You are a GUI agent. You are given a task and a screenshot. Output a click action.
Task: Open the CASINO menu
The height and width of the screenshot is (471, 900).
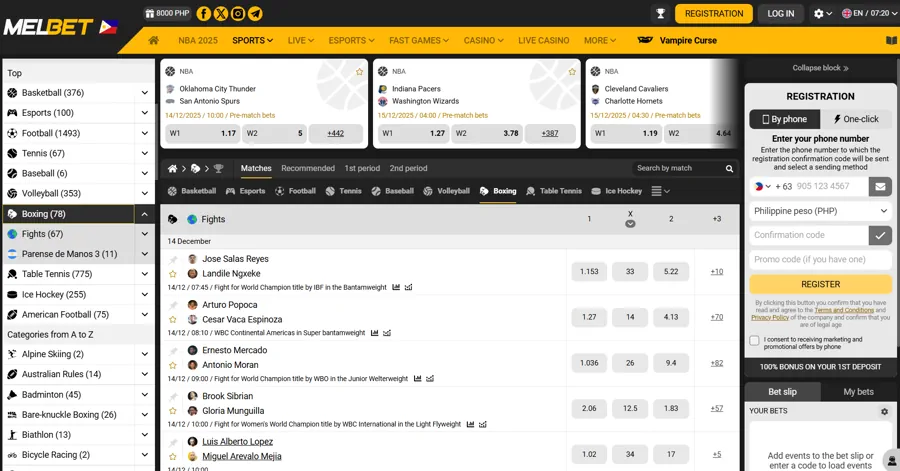point(483,40)
